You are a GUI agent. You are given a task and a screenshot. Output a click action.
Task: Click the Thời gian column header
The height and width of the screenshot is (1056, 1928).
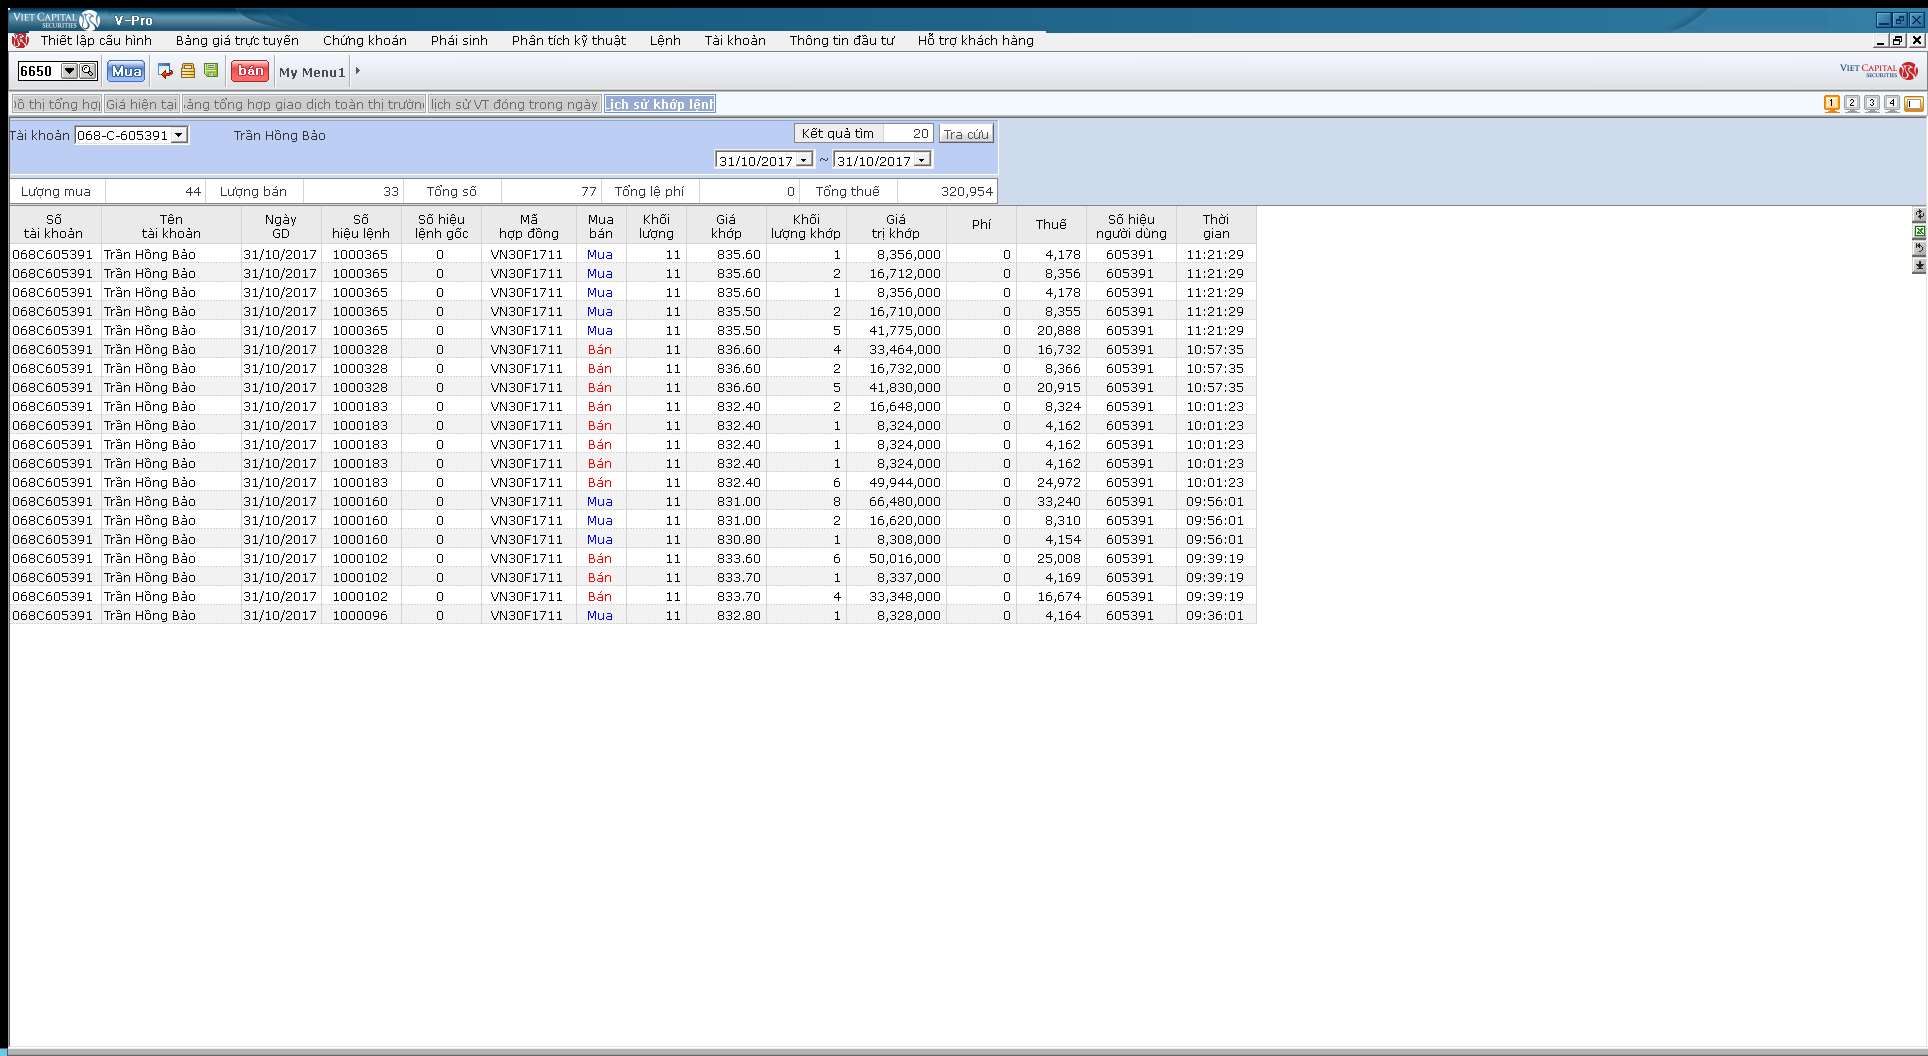point(1216,226)
